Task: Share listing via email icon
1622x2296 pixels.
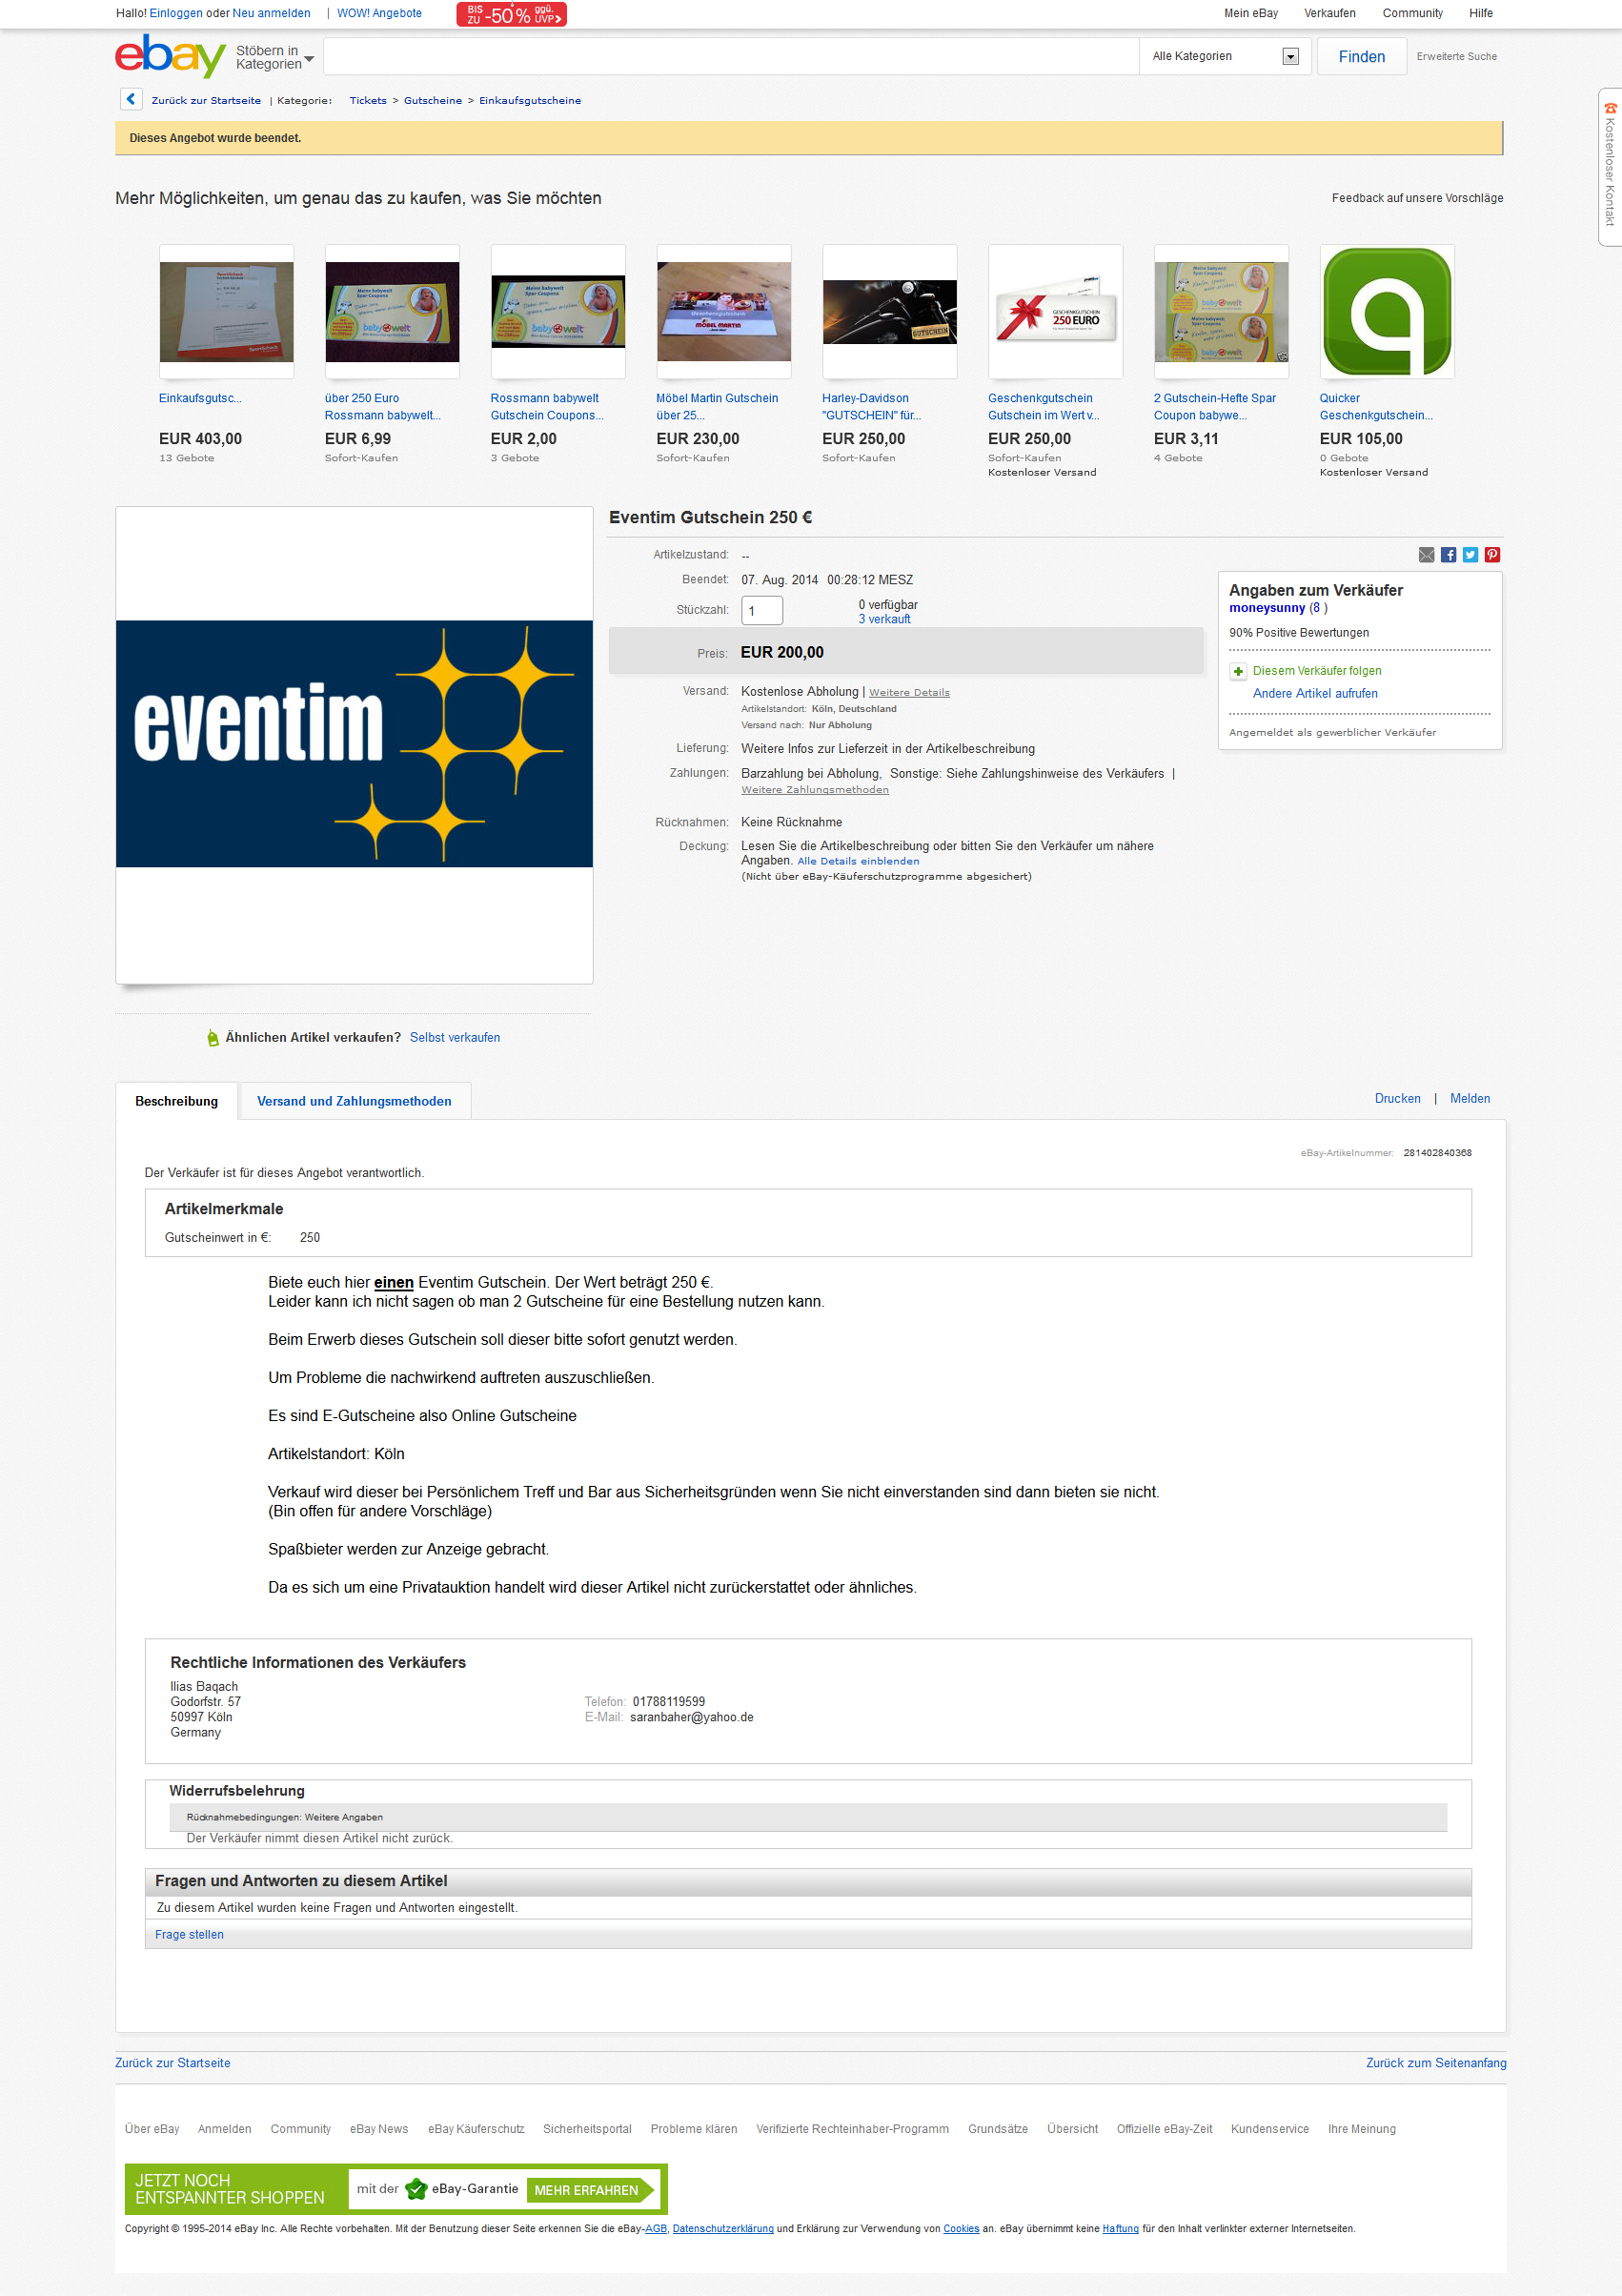Action: pyautogui.click(x=1426, y=555)
